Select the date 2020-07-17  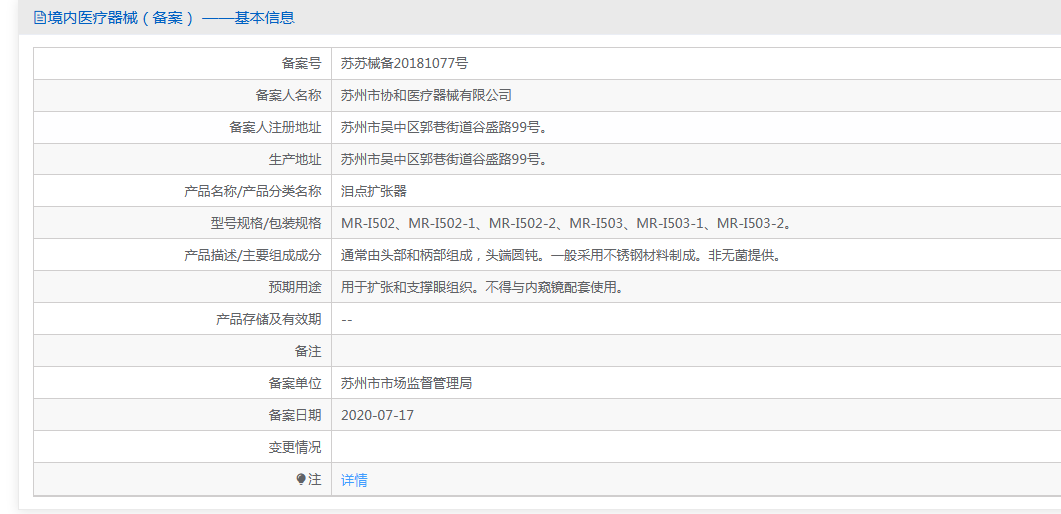click(378, 415)
